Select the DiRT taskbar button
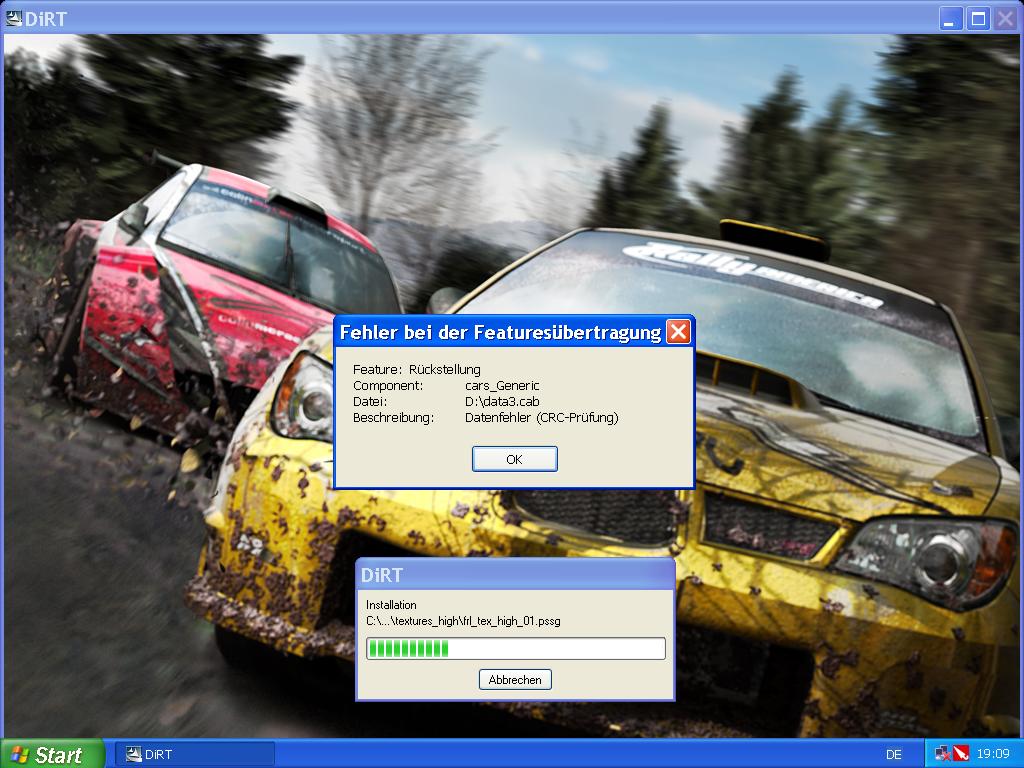Viewport: 1024px width, 768px height. pos(195,754)
